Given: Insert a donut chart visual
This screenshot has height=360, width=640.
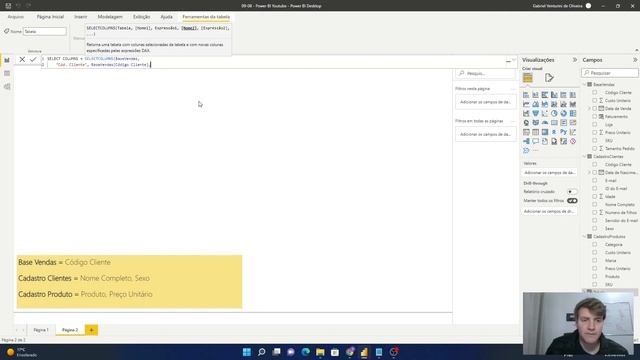Looking at the screenshot, I should (x=564, y=113).
